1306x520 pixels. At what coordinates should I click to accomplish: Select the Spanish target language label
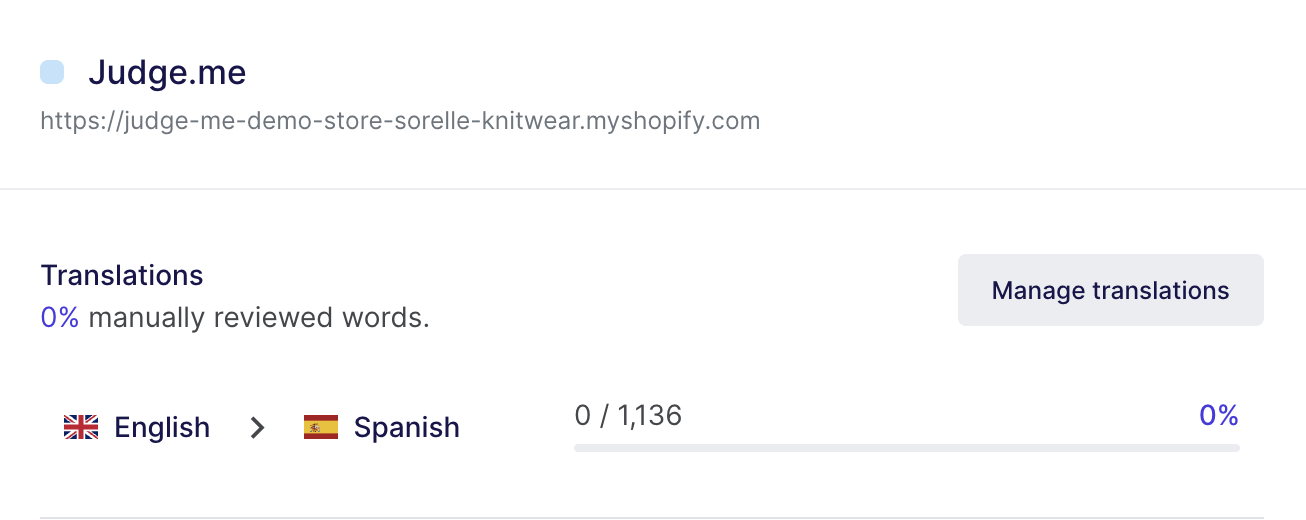tap(407, 428)
